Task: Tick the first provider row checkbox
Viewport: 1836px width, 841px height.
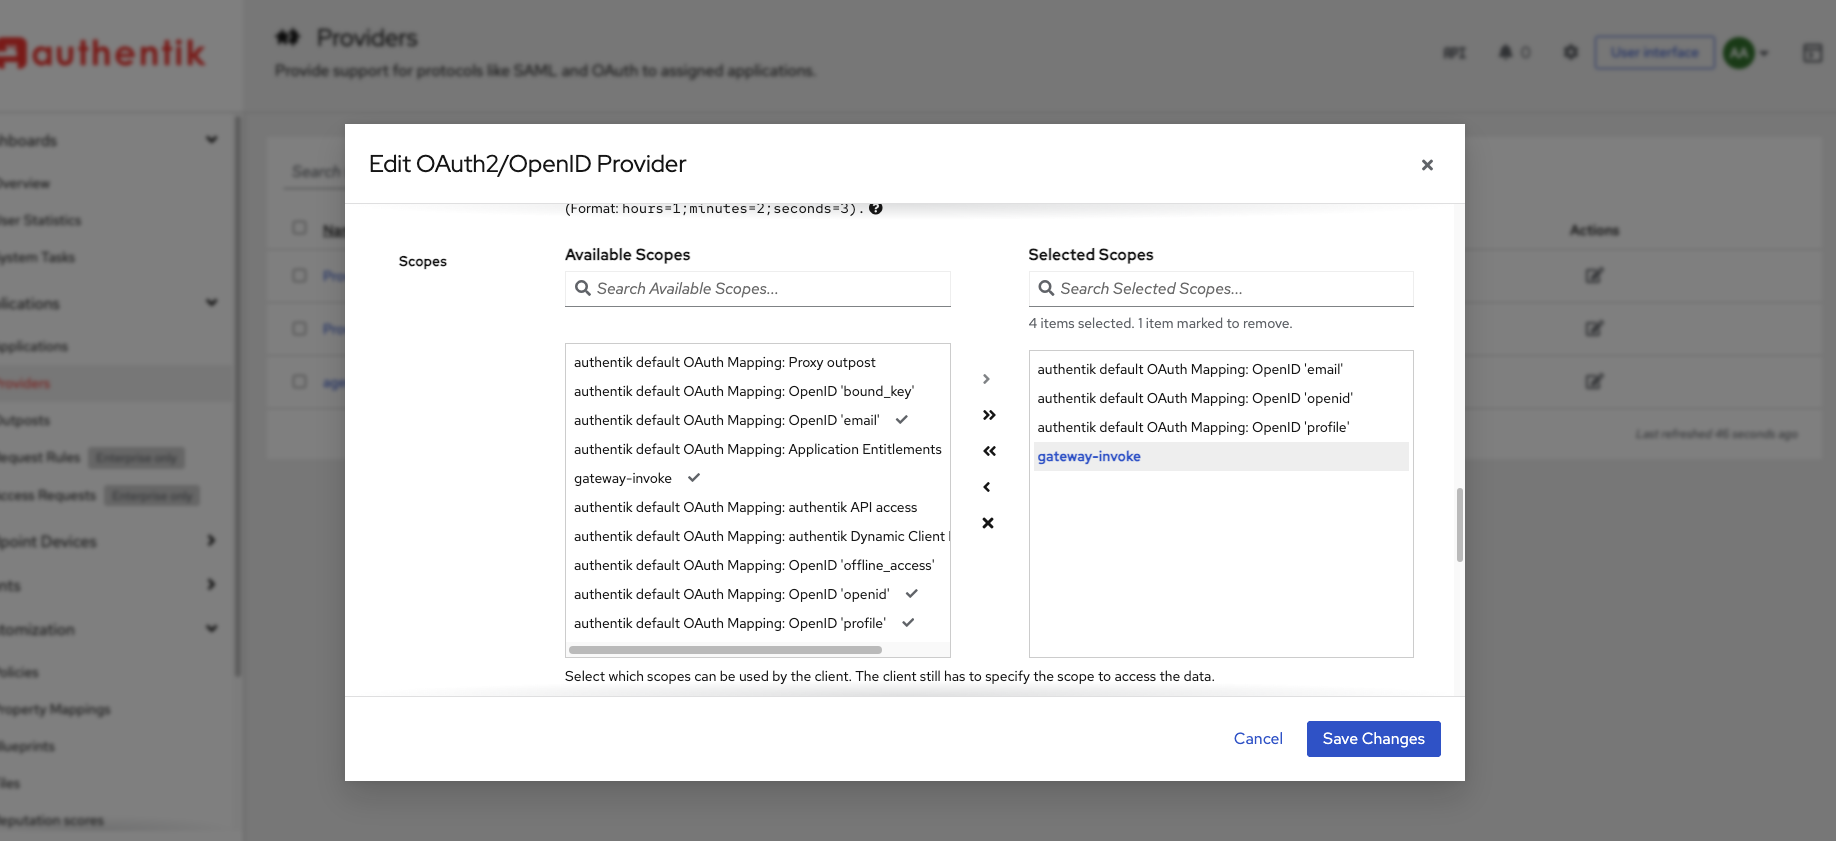Action: (x=299, y=275)
